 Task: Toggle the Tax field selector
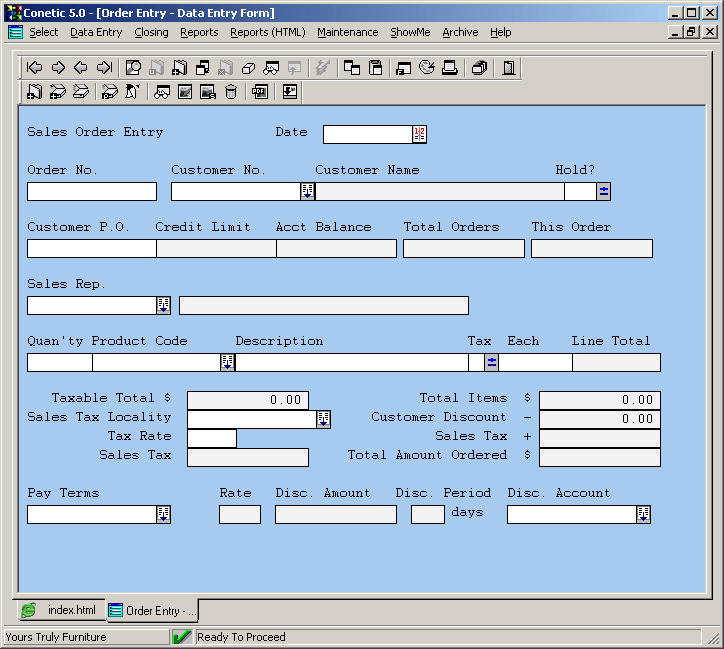(x=491, y=362)
